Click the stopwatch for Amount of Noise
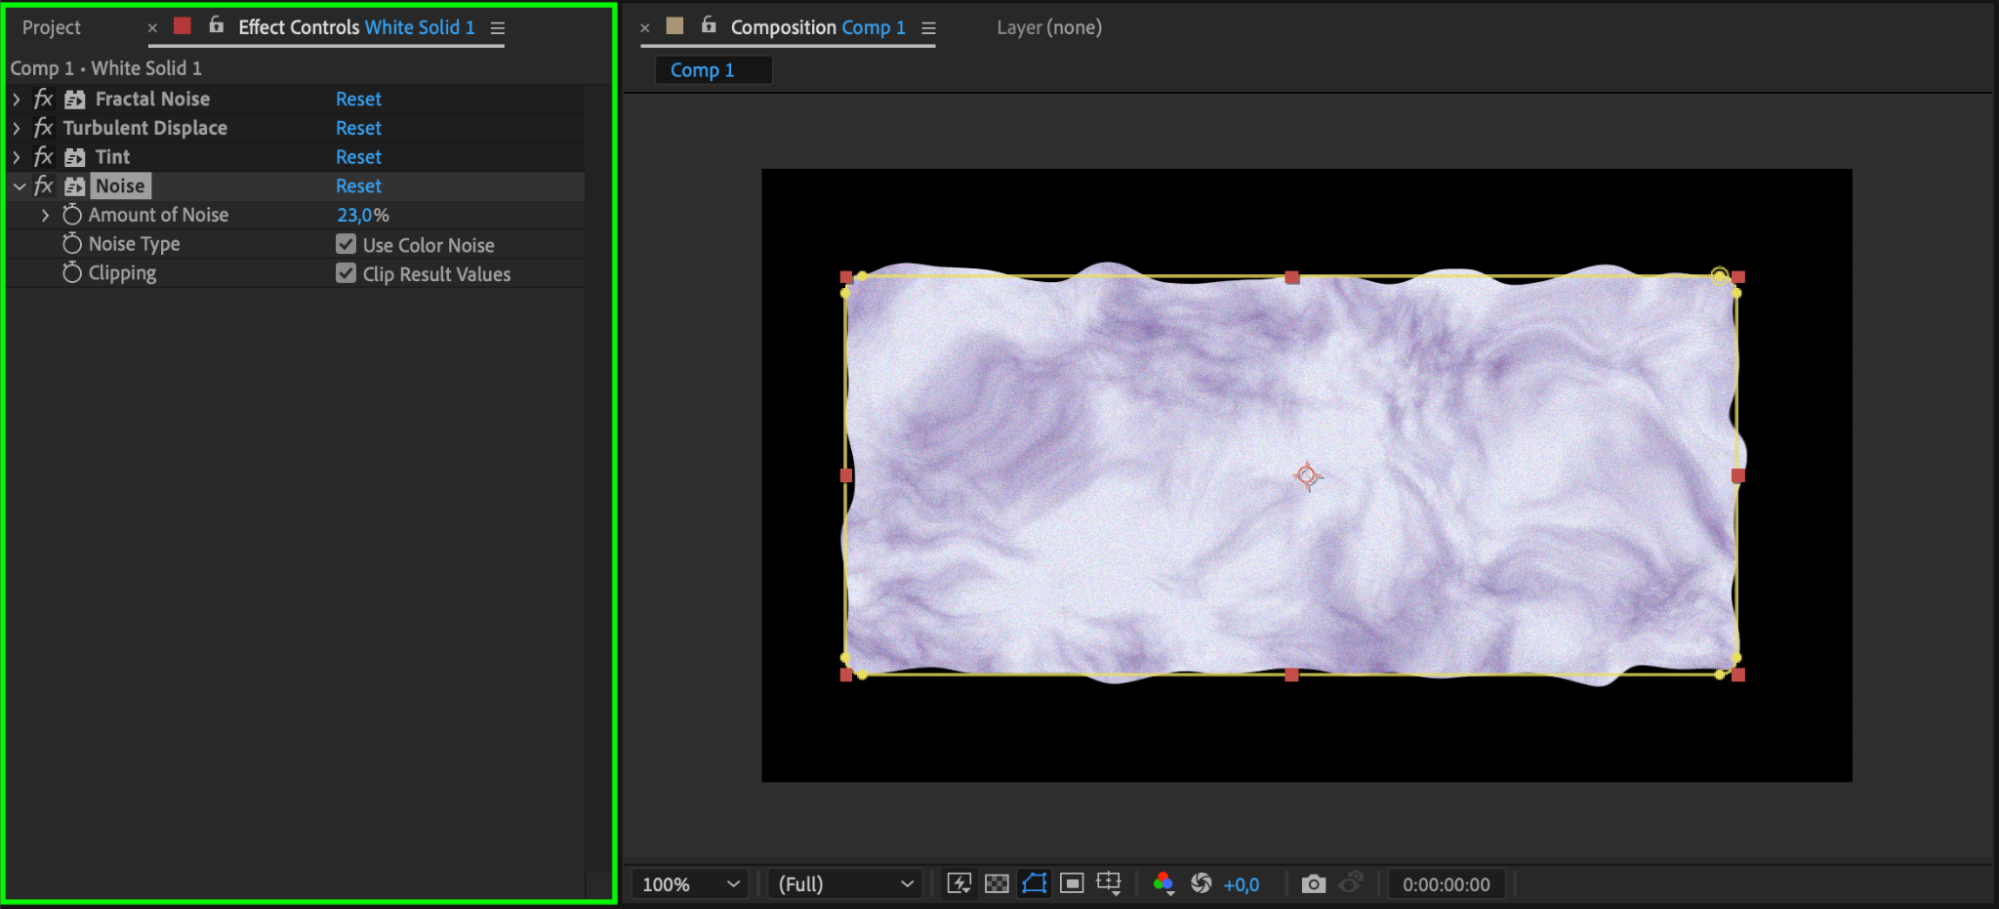Screen dimensions: 1999x909 (72, 215)
